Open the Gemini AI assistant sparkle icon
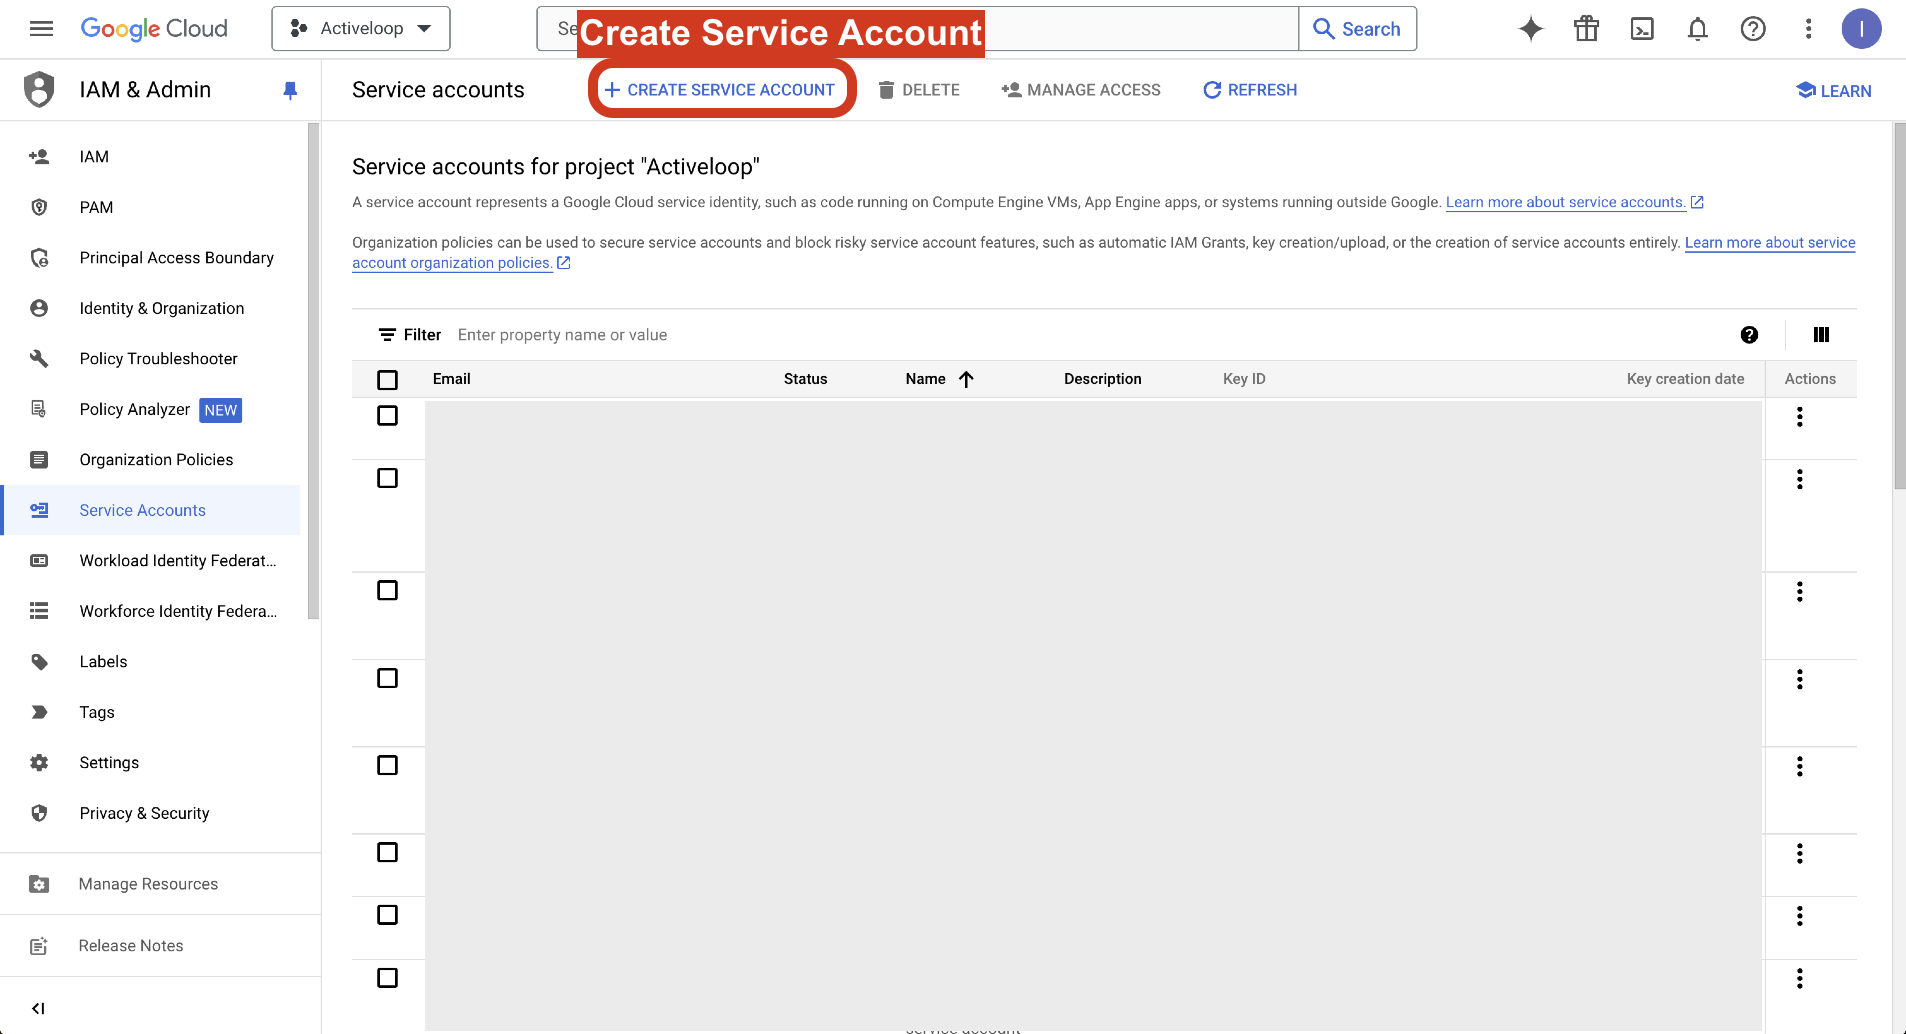This screenshot has width=1906, height=1034. point(1530,29)
